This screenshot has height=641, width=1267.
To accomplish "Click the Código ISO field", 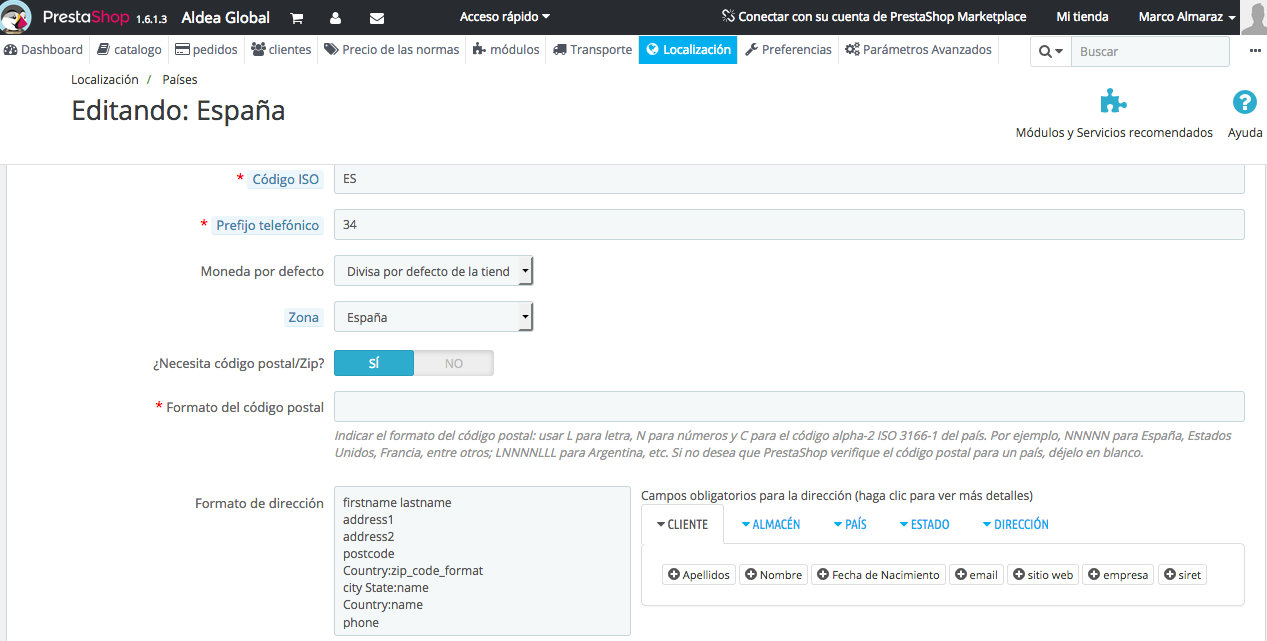I will click(x=789, y=179).
